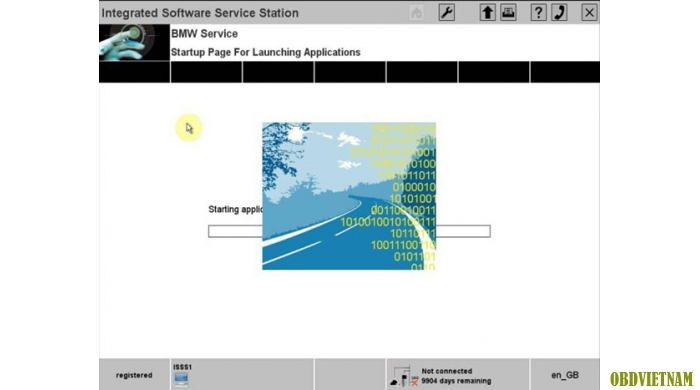Click the startup progress bar
This screenshot has height=390, width=700.
click(x=349, y=231)
